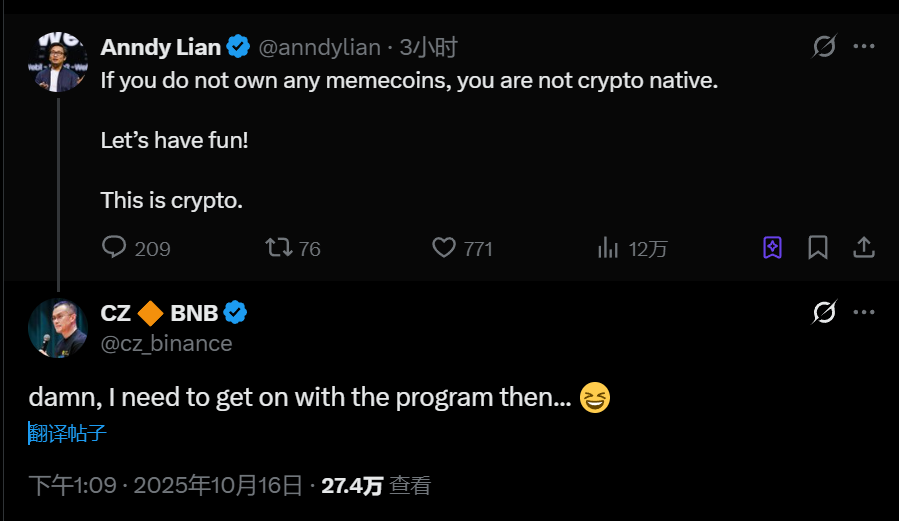Click Grok icon on CZ's reply
899x521 pixels.
tap(825, 313)
